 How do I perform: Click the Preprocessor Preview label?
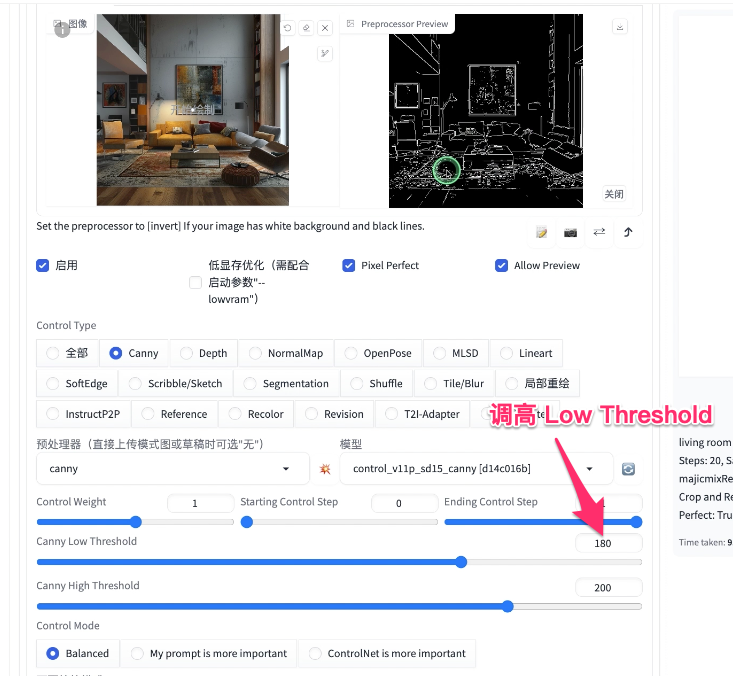398,23
